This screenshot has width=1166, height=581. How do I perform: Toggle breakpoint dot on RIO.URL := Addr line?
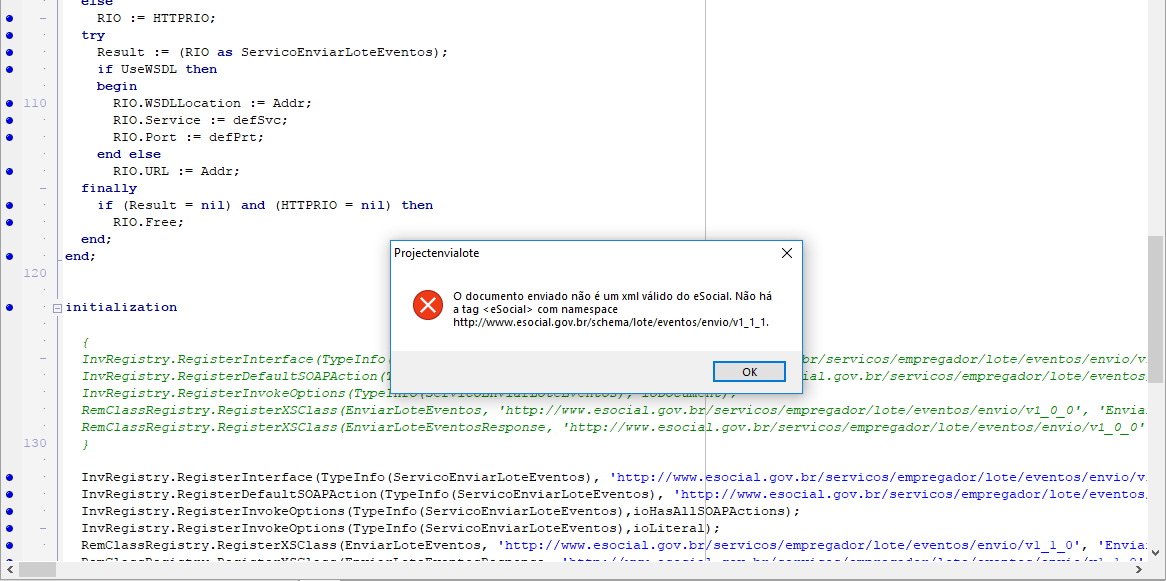coord(9,171)
